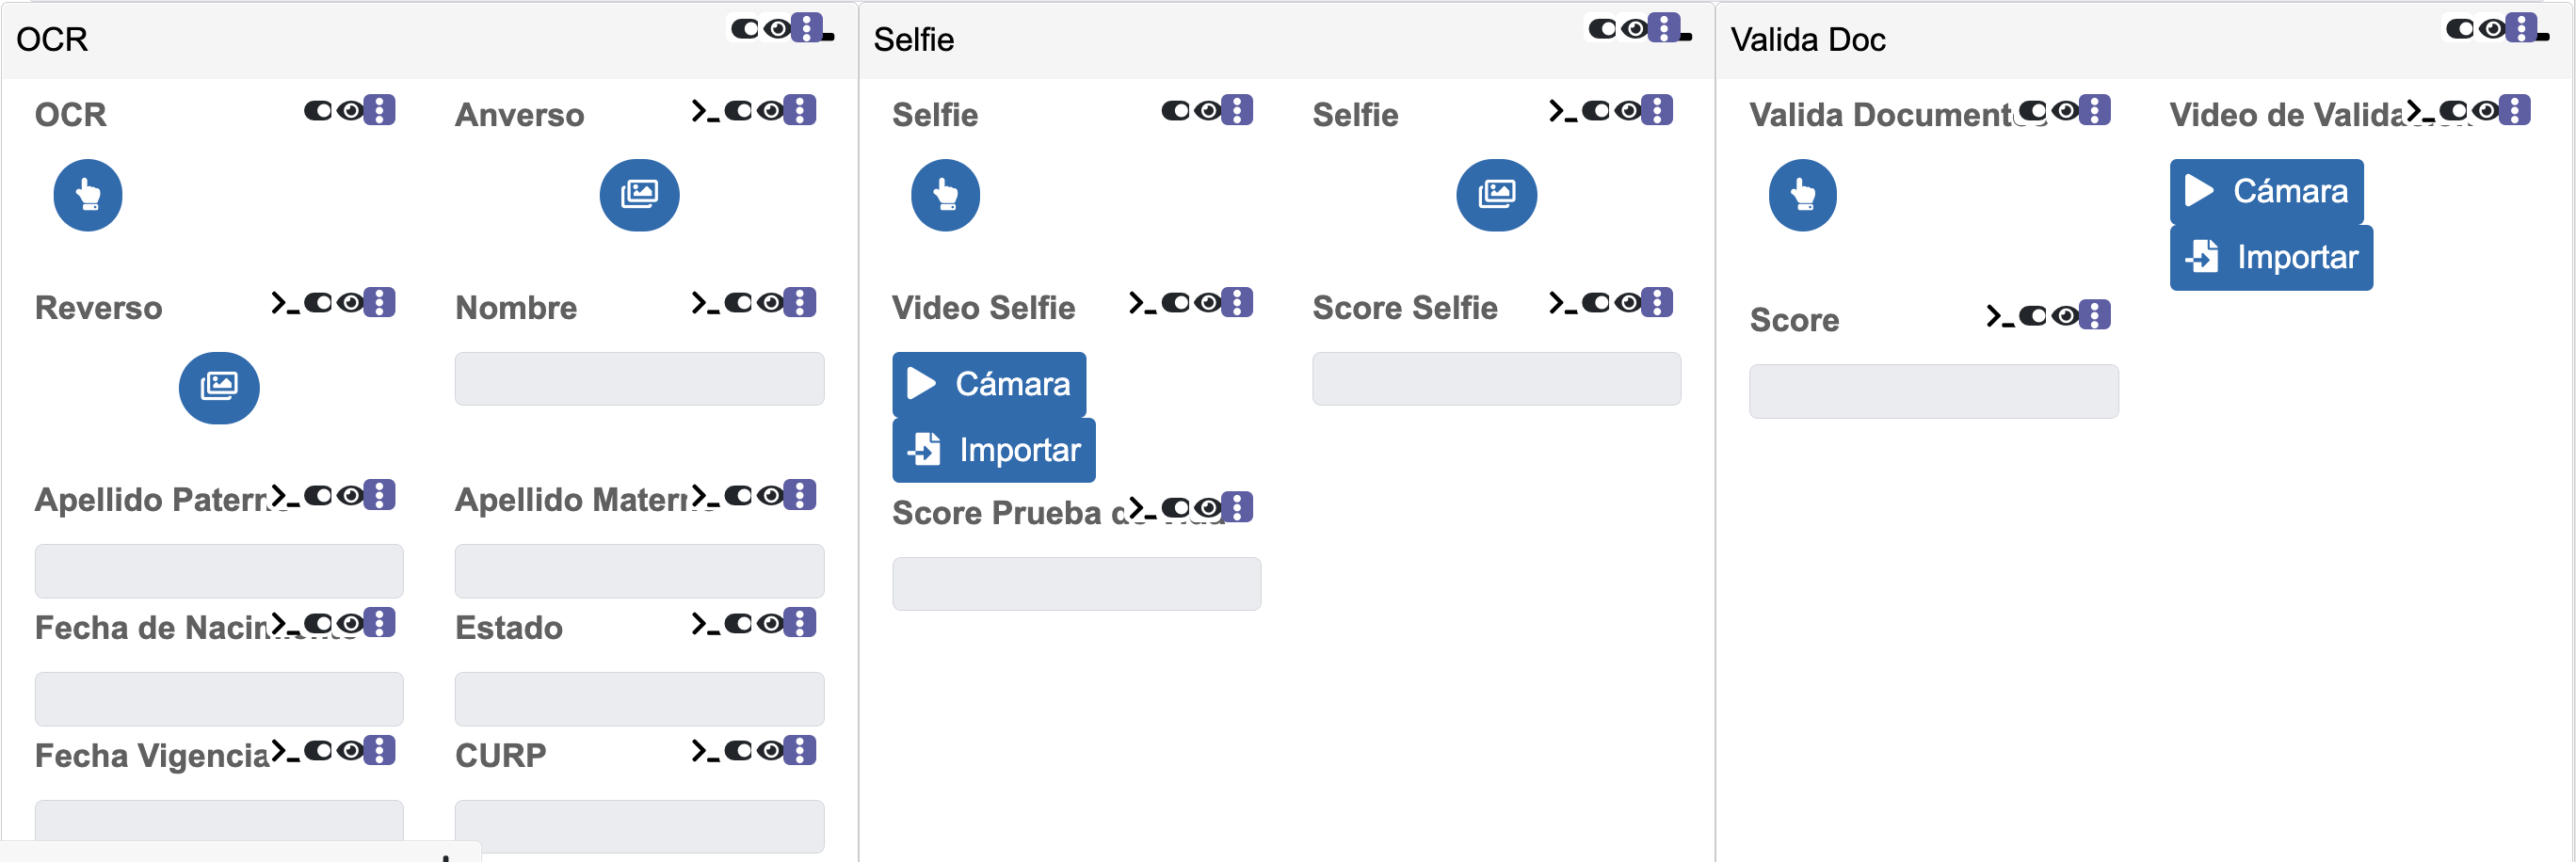Click the hand pointer button under Valida Documento

[1802, 195]
